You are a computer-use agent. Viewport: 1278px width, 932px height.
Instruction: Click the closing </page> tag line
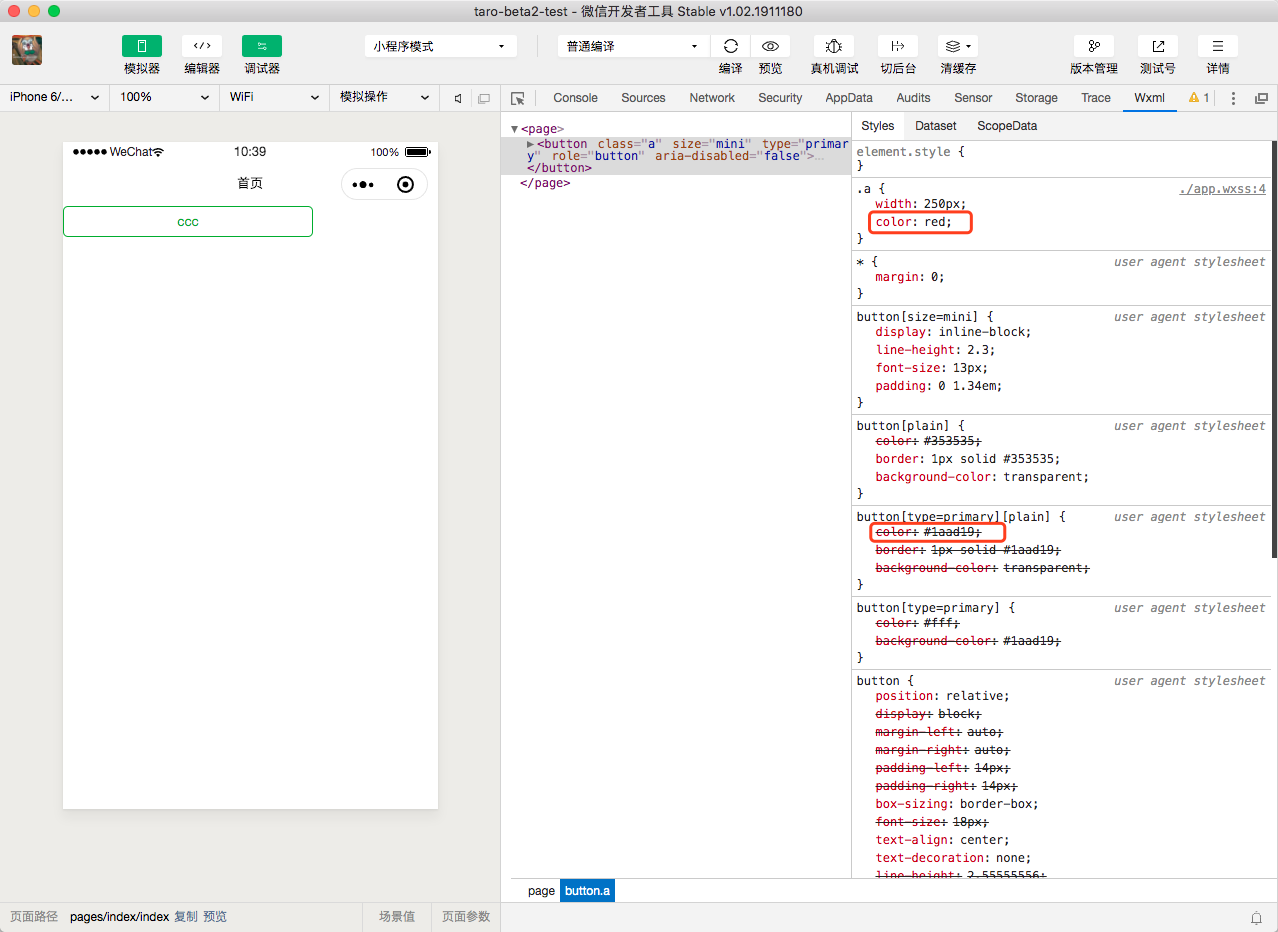[x=545, y=183]
